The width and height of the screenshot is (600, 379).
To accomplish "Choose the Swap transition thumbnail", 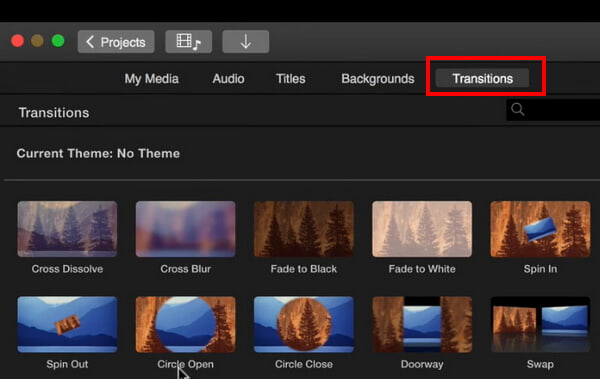I will click(x=540, y=324).
